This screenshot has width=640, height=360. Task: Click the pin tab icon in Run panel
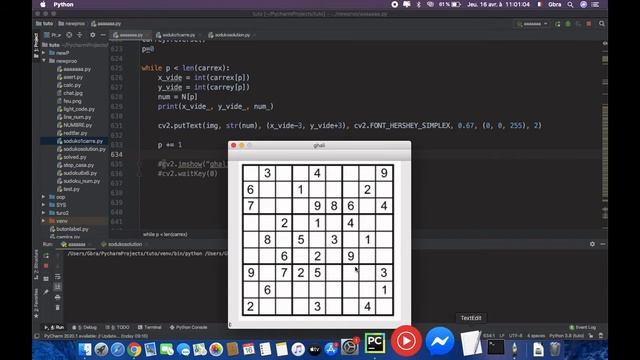click(46, 292)
